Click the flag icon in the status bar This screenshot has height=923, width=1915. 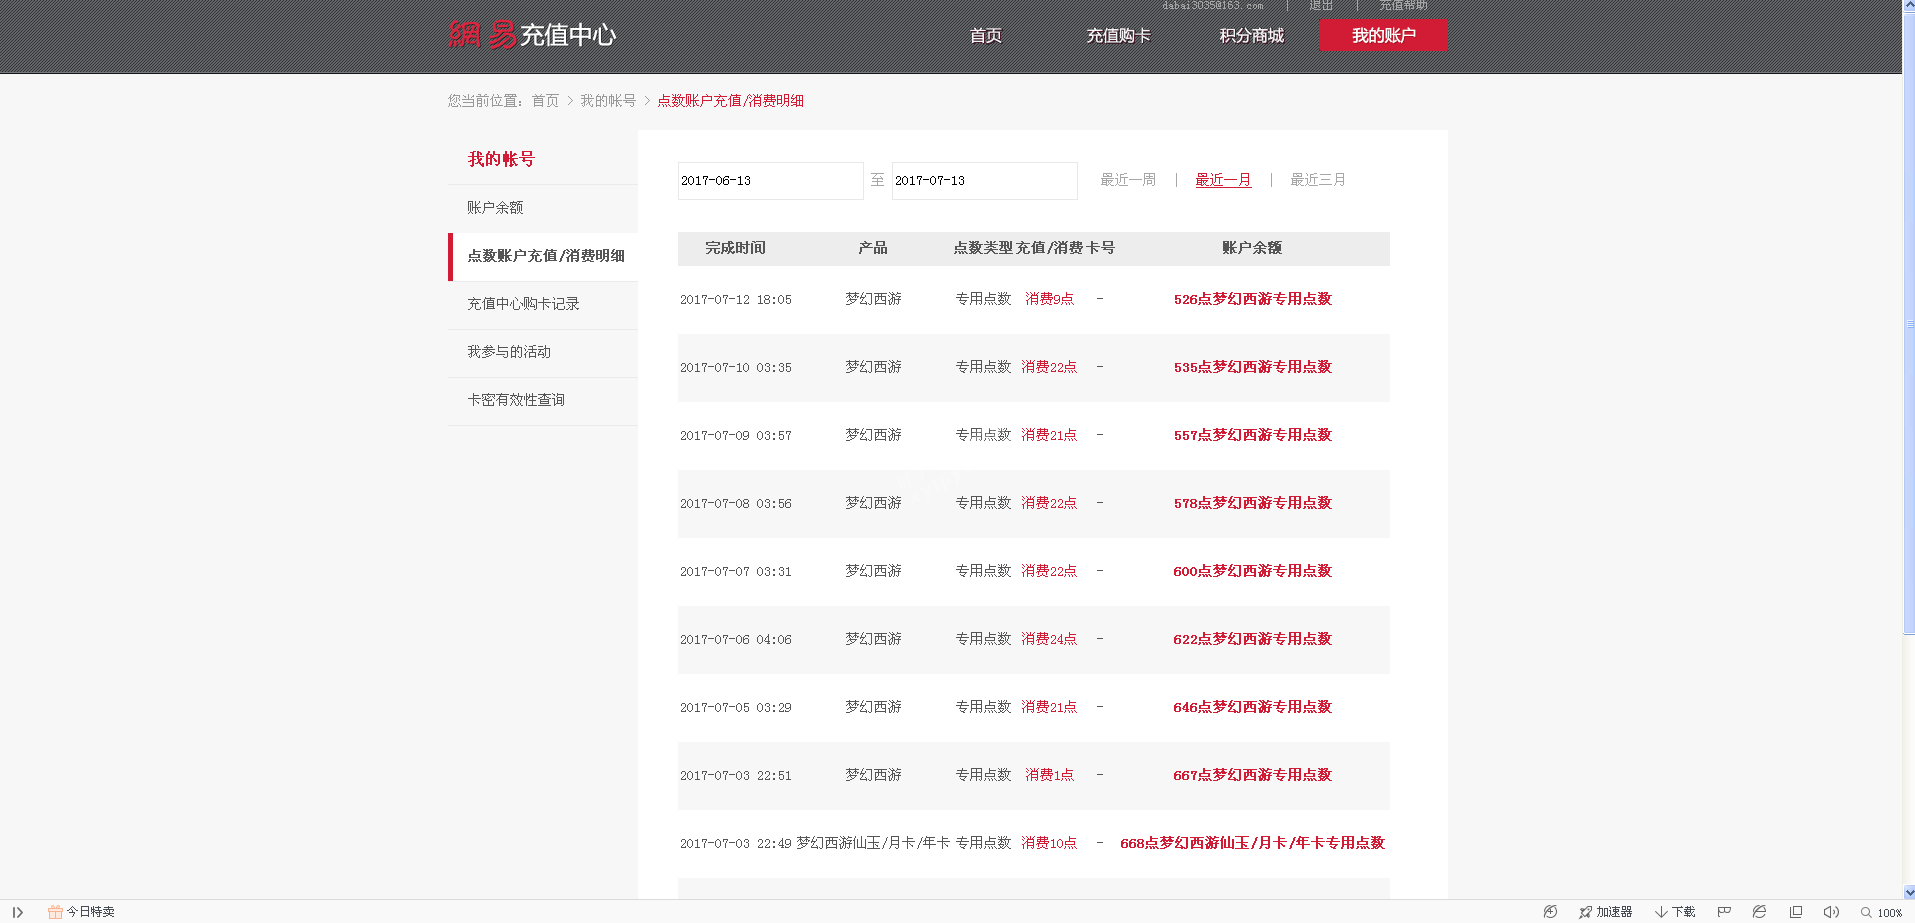click(x=1724, y=912)
